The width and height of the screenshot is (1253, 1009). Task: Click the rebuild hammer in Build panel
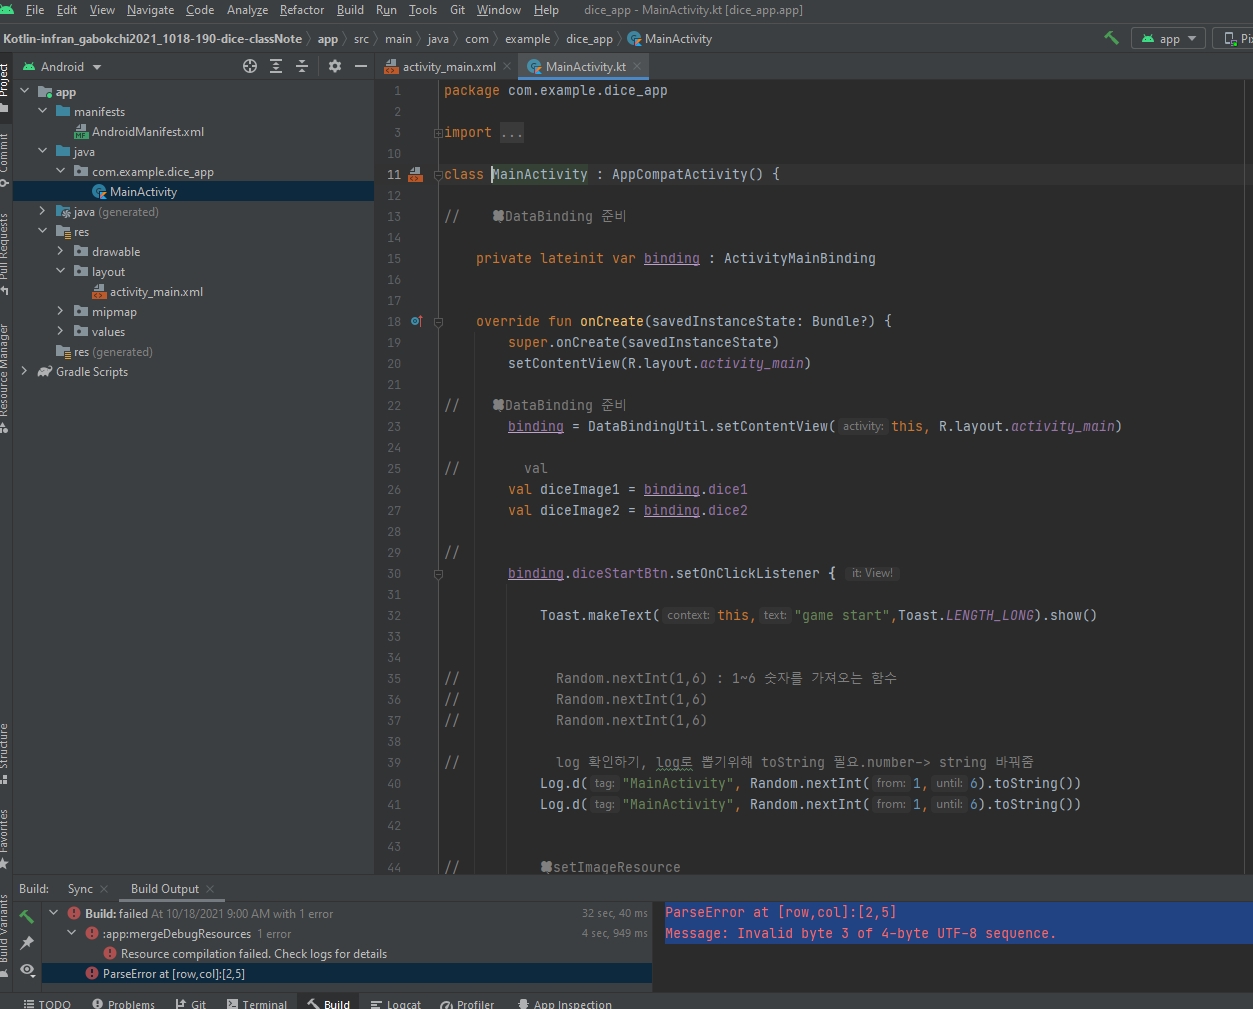tap(27, 916)
